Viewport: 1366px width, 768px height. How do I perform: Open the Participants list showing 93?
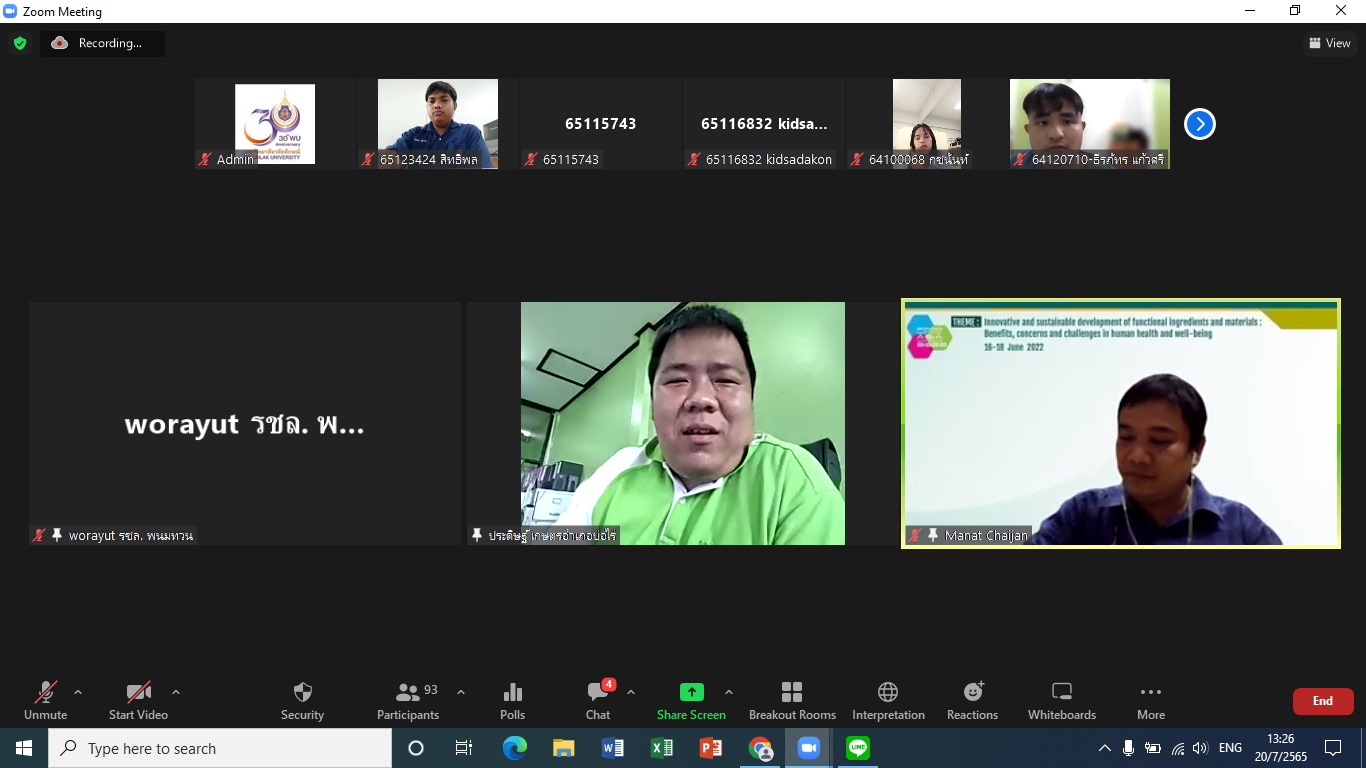coord(408,700)
